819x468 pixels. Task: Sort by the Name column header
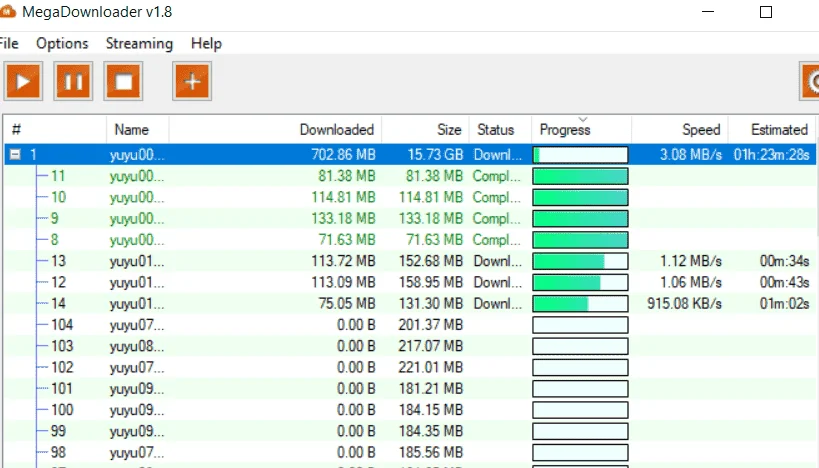tap(137, 130)
